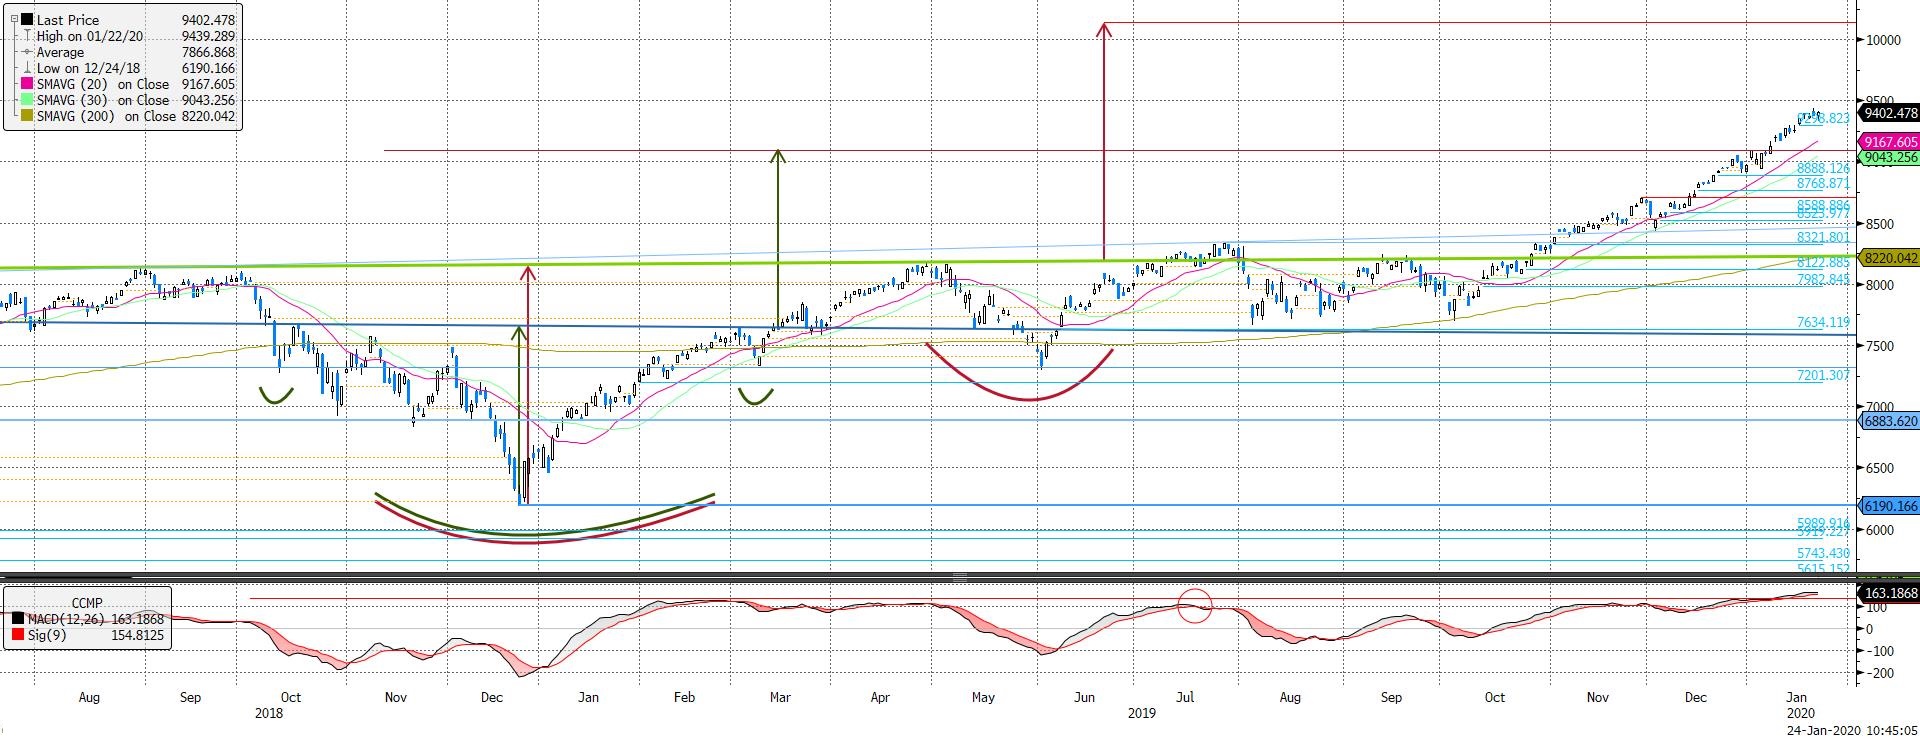Image resolution: width=1920 pixels, height=739 pixels.
Task: Click the red Sig(9) legend swatch
Action: coord(17,636)
